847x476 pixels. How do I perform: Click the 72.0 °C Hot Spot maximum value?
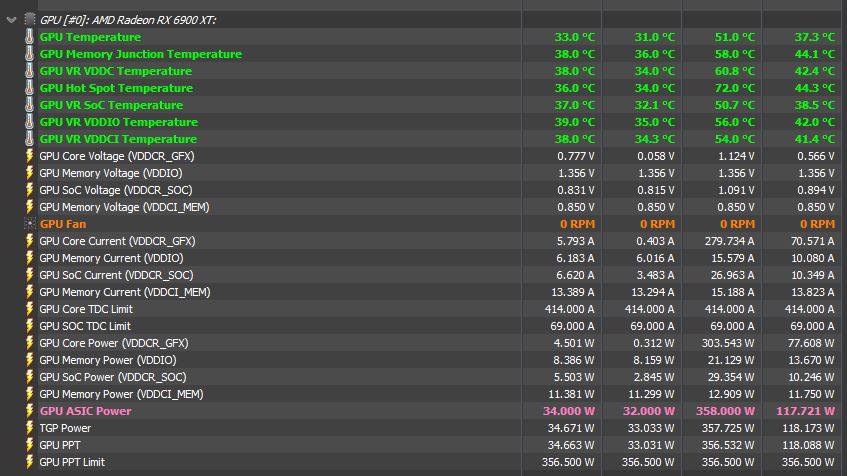pos(734,88)
